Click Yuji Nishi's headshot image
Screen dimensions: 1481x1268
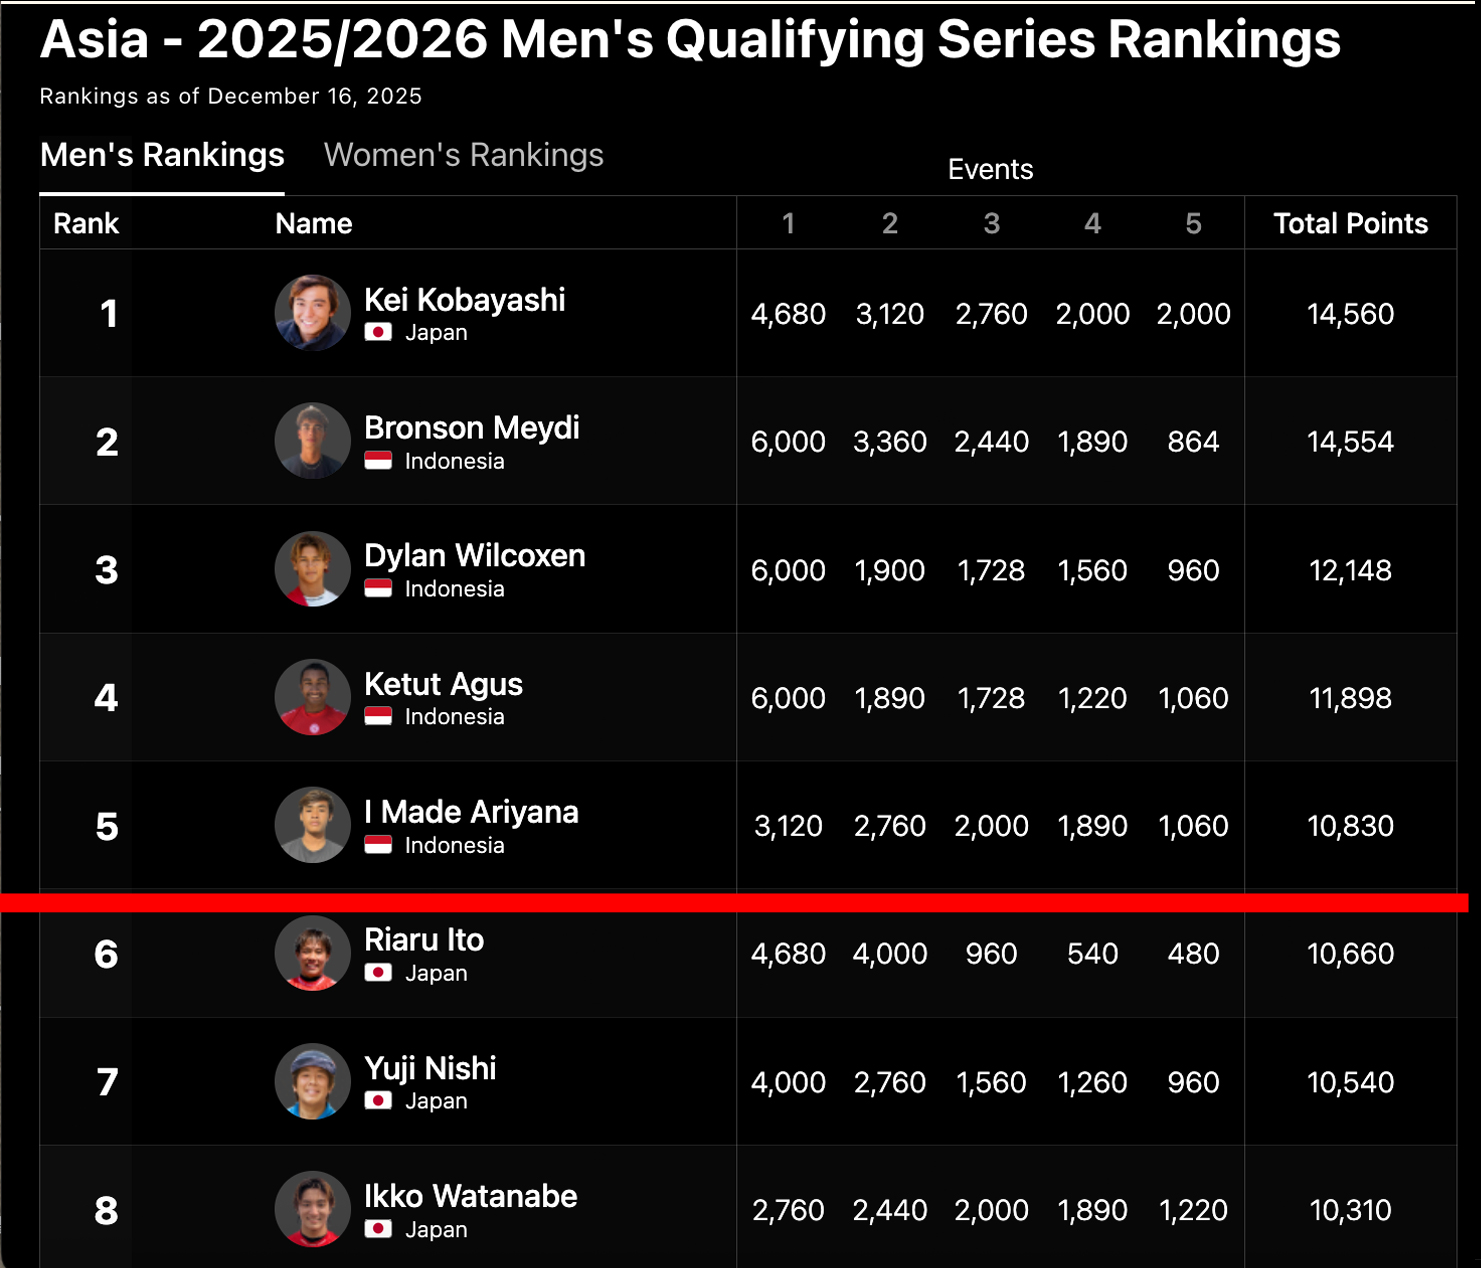pyautogui.click(x=312, y=1081)
